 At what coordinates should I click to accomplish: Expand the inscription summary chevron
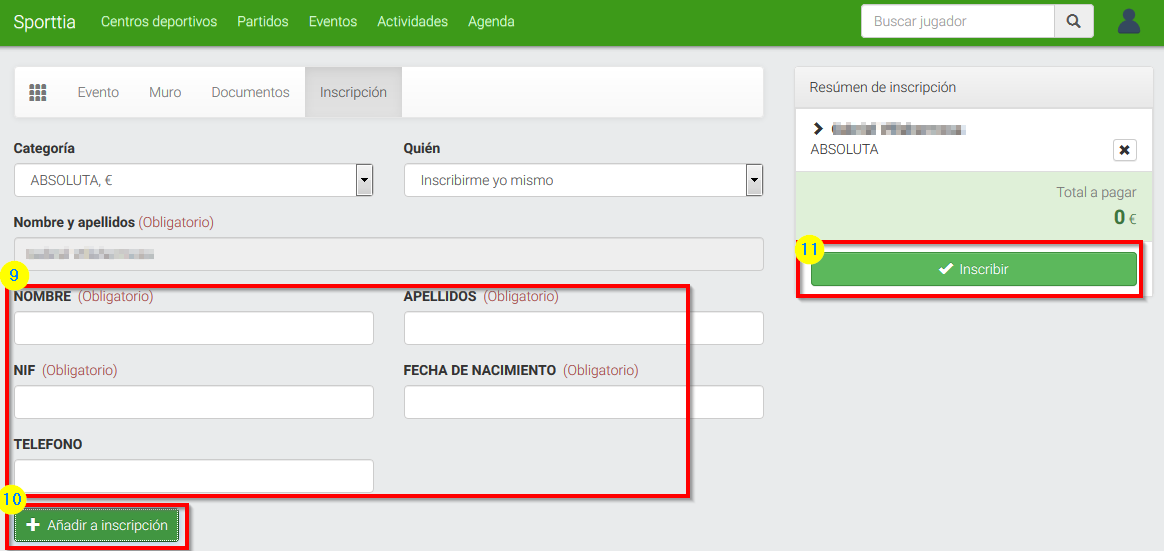coord(818,129)
